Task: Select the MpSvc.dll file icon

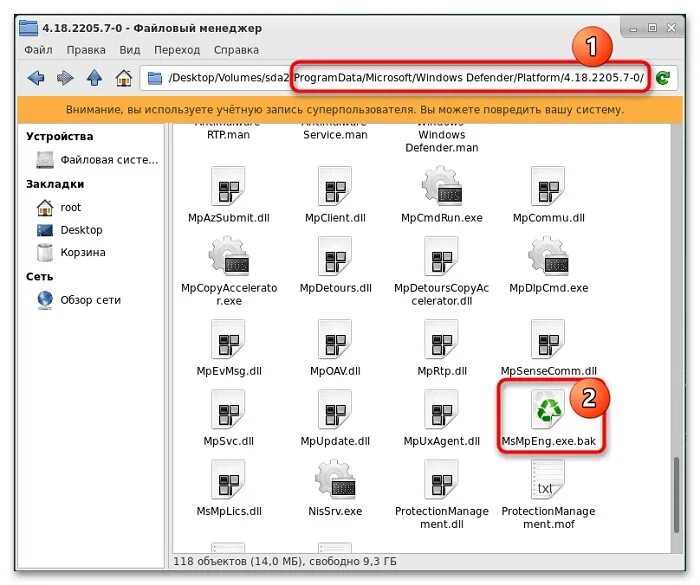Action: pos(228,410)
